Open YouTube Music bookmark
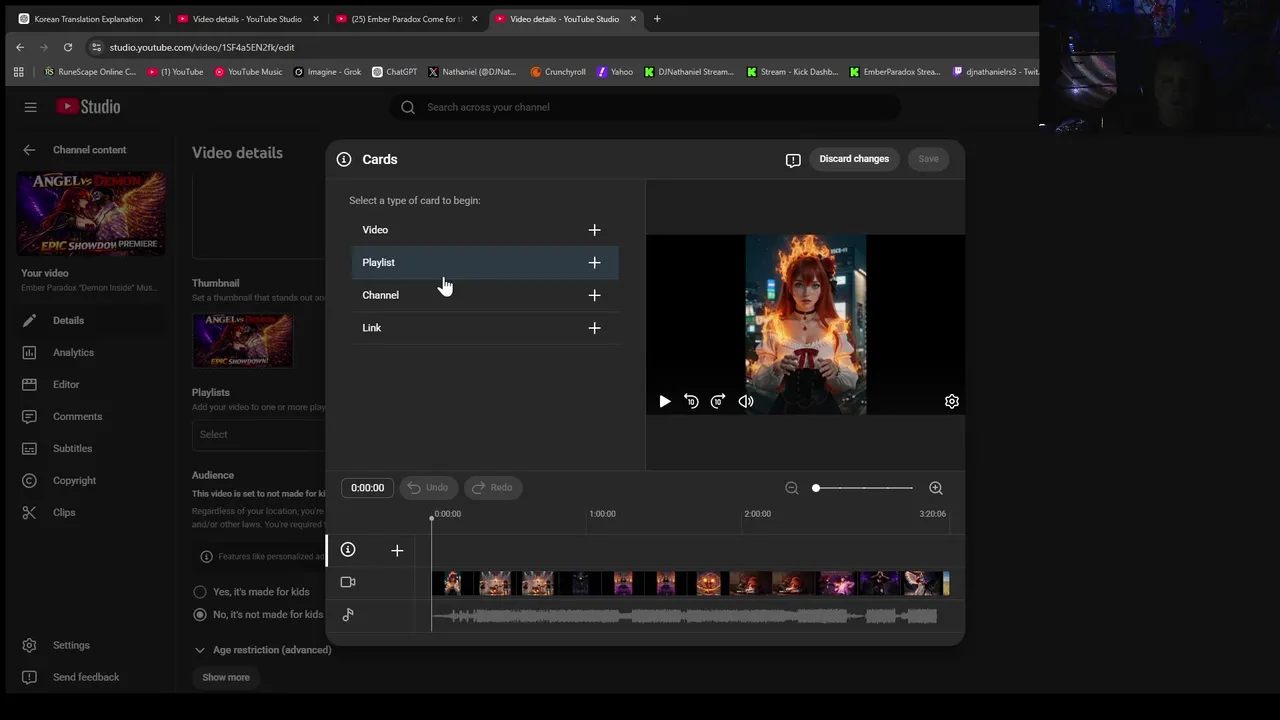 (248, 72)
